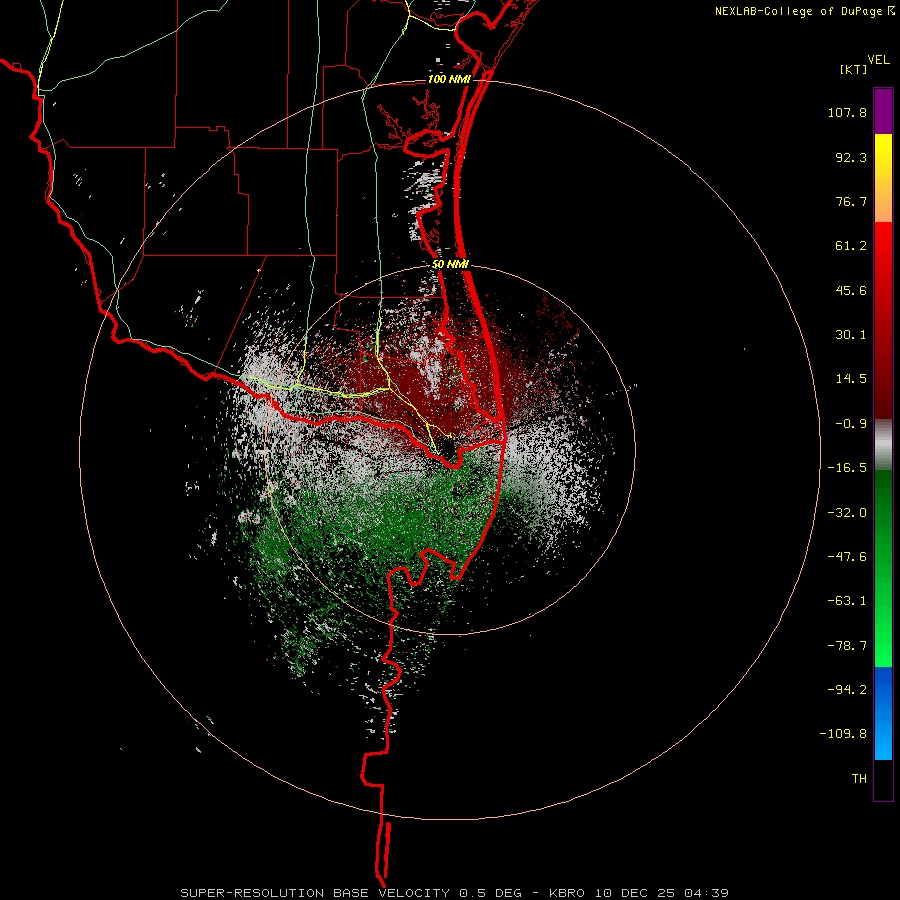The height and width of the screenshot is (900, 900).
Task: Select the -47.6 velocity scale value
Action: pos(847,557)
